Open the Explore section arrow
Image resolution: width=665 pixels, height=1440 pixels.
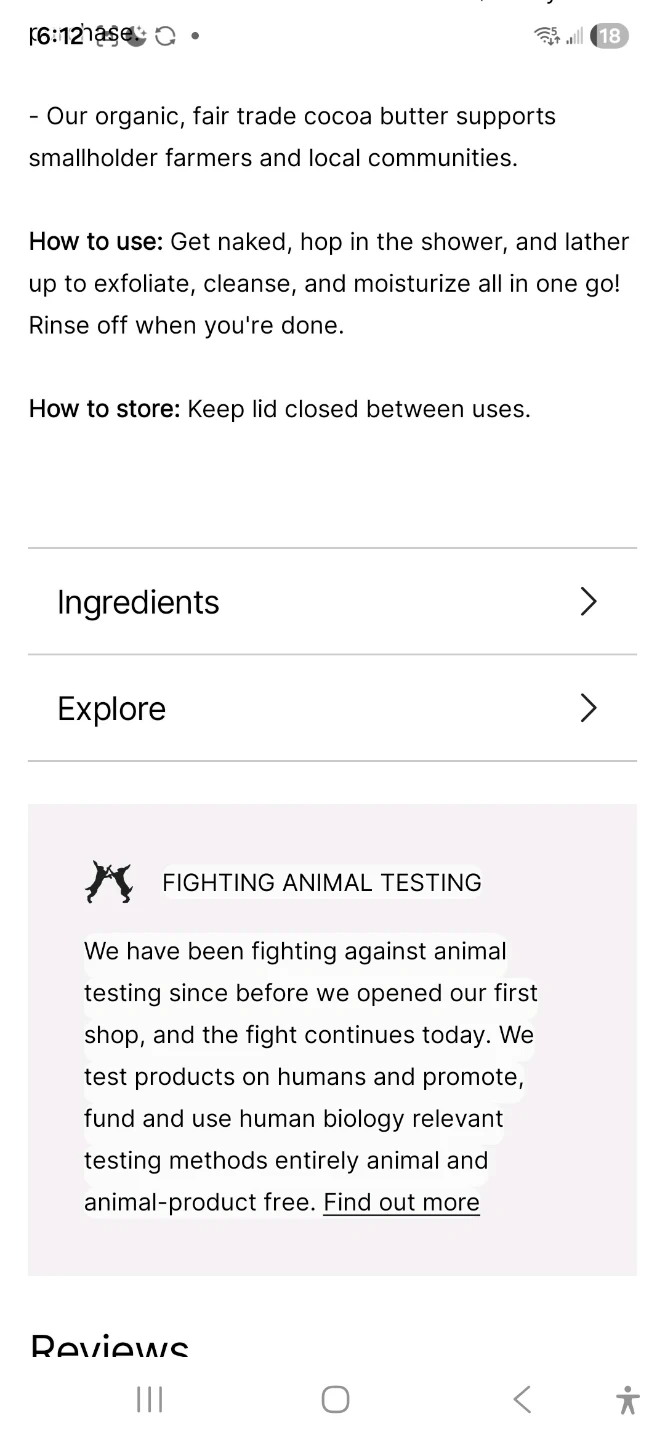[x=588, y=709]
